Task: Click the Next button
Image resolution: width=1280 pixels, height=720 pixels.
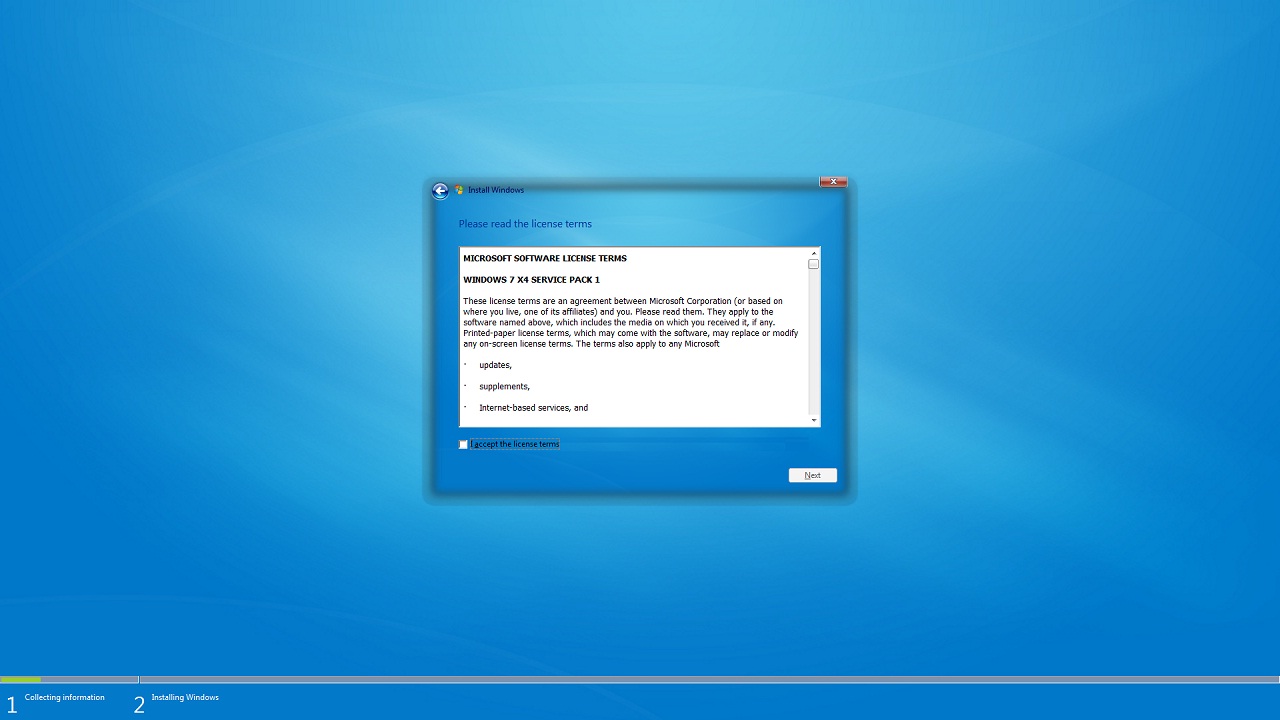Action: click(812, 475)
